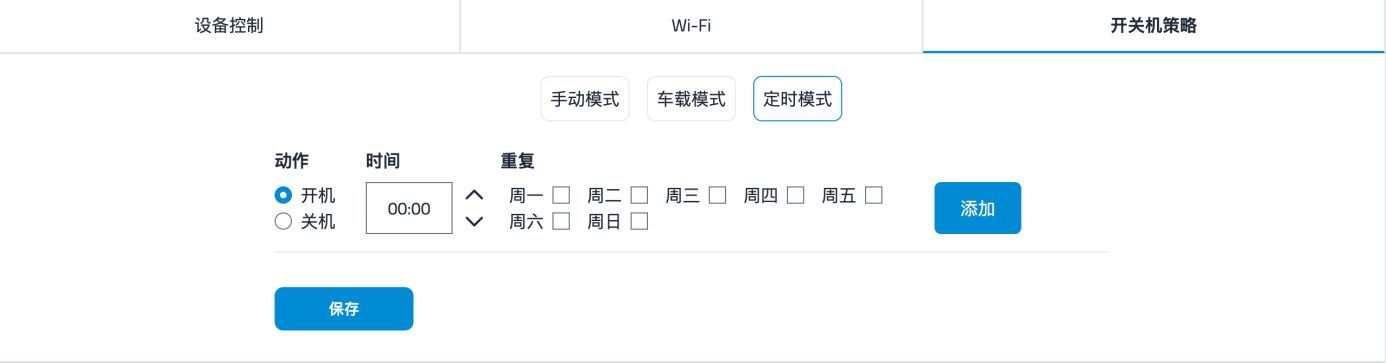Viewport: 1386px width, 363px height.
Task: Select the 关机 radio button
Action: point(283,222)
